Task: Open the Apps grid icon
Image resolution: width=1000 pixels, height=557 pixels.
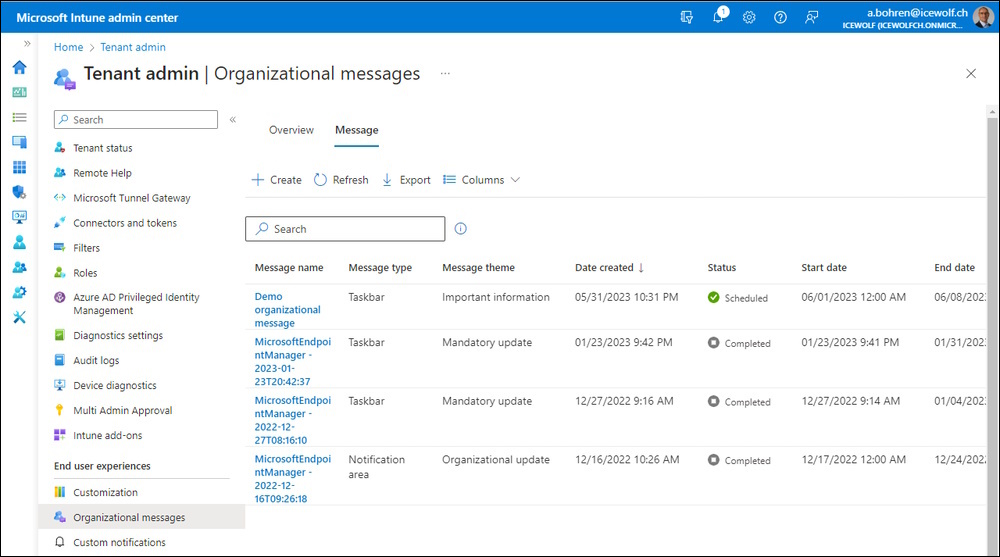Action: [x=20, y=167]
